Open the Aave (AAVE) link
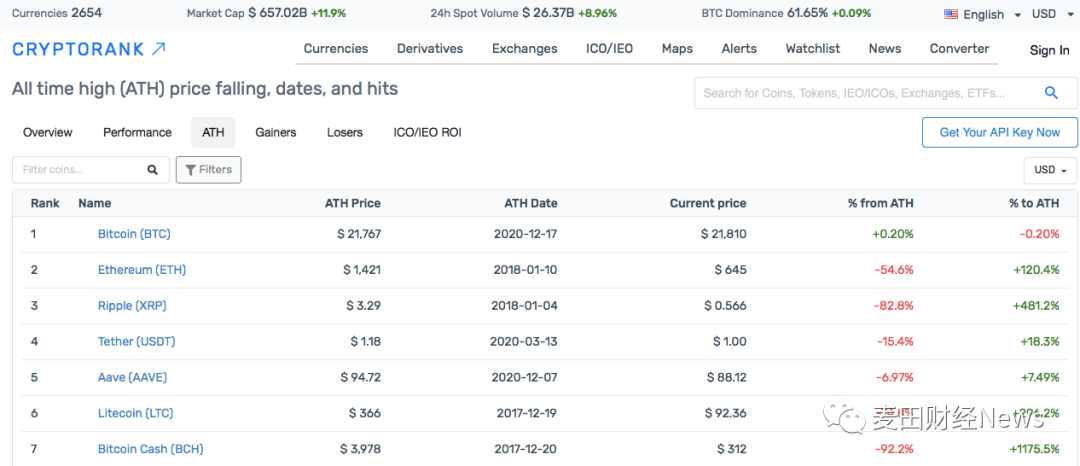1080x466 pixels. tap(132, 377)
